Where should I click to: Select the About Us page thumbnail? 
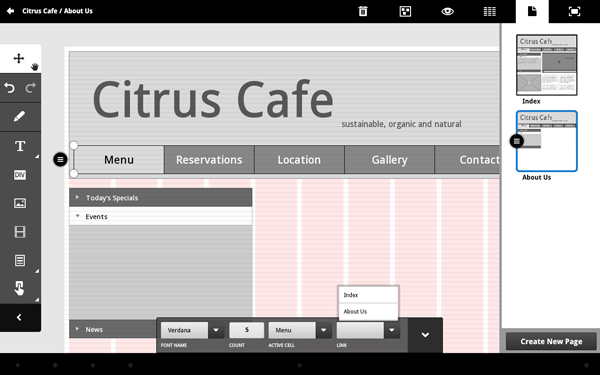coord(546,141)
